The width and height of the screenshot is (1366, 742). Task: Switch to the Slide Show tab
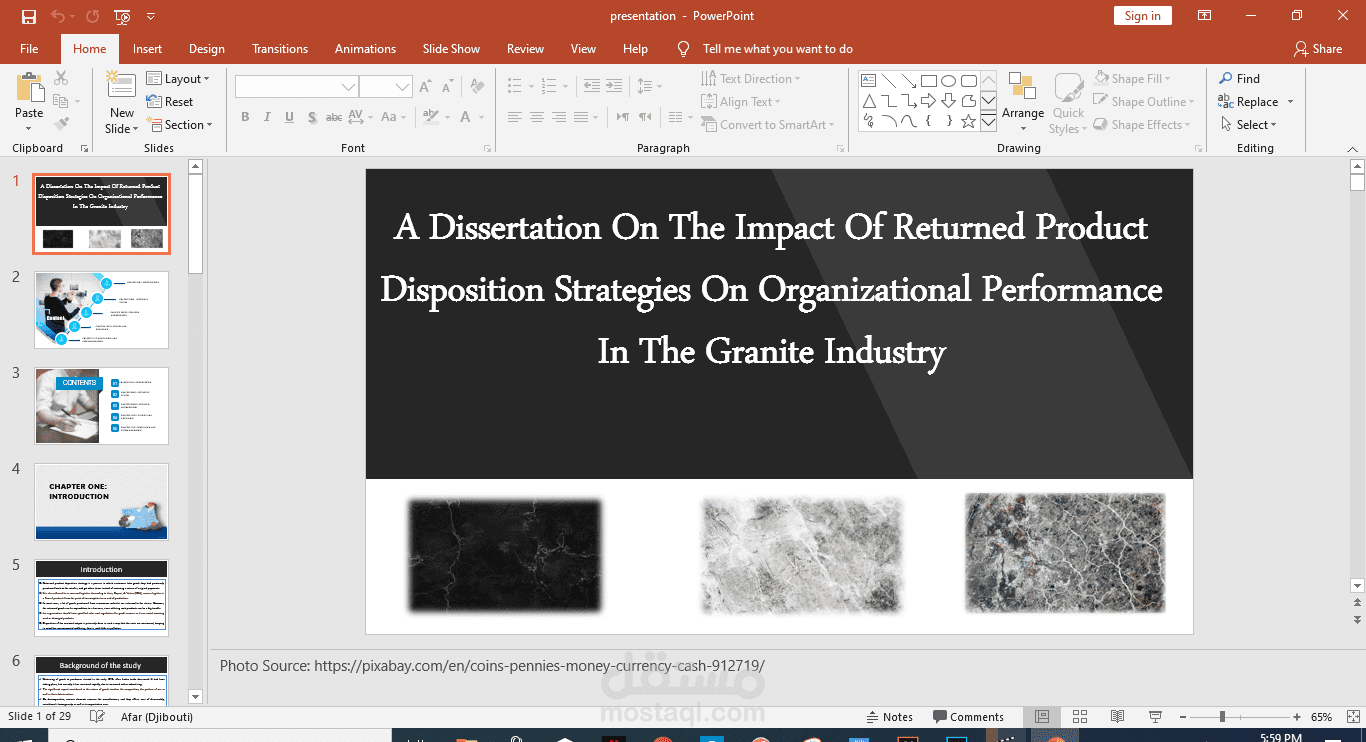click(x=451, y=49)
